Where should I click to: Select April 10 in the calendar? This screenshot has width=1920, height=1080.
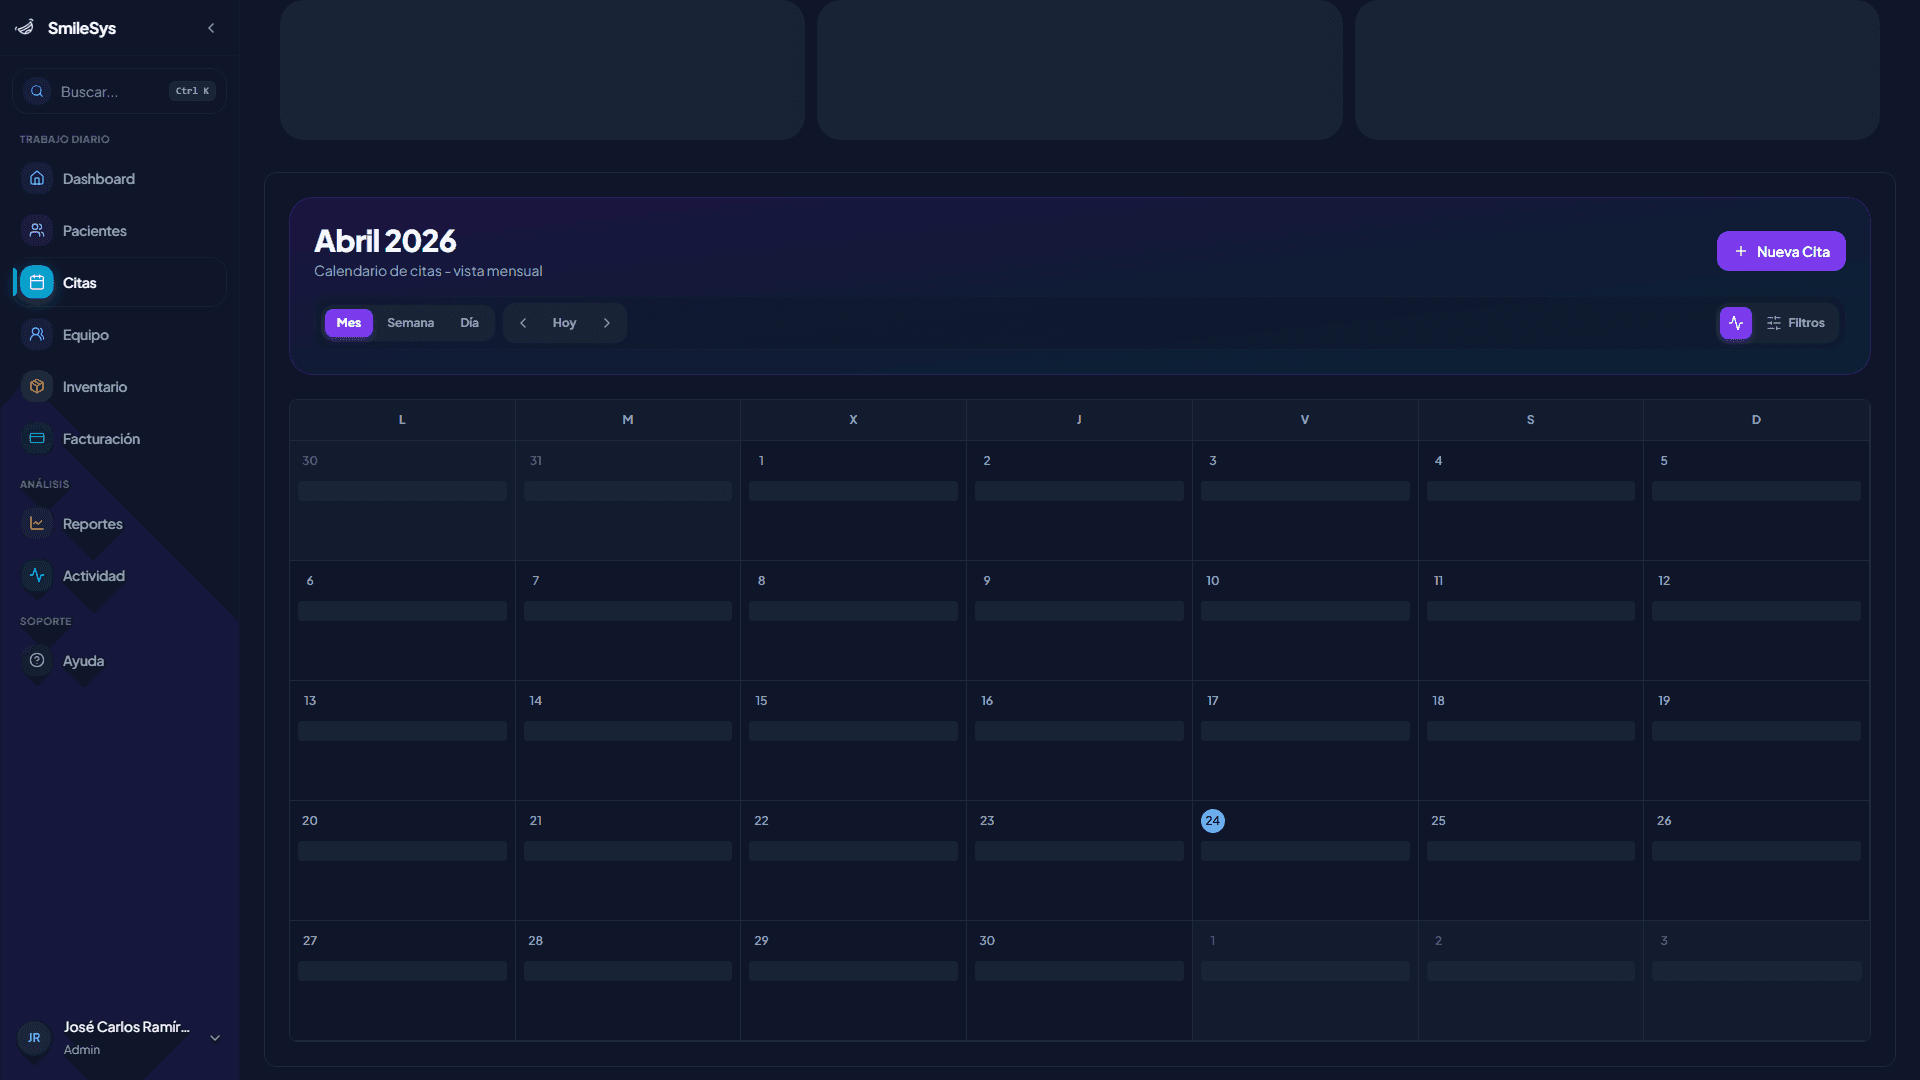1305,620
